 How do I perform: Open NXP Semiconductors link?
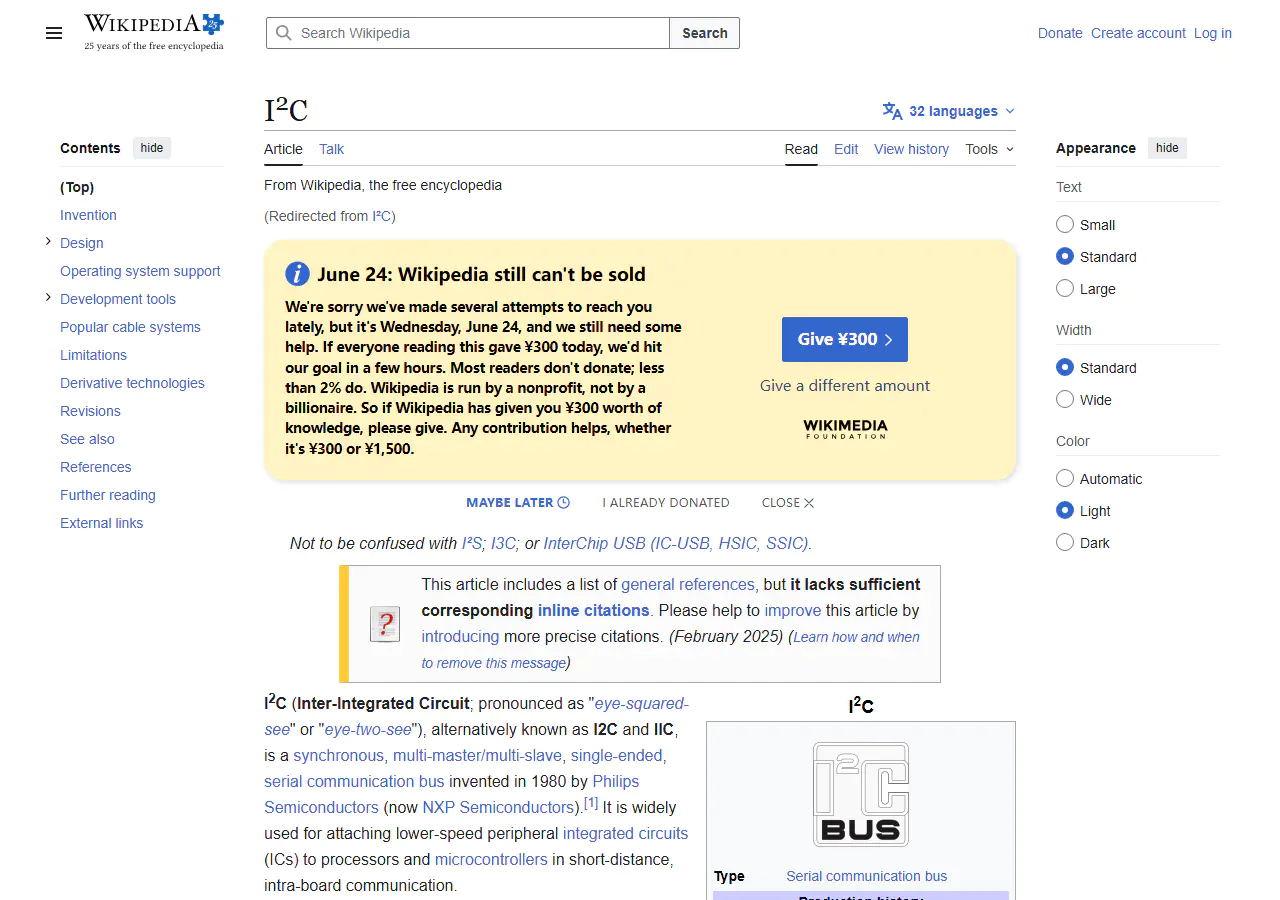coord(496,807)
